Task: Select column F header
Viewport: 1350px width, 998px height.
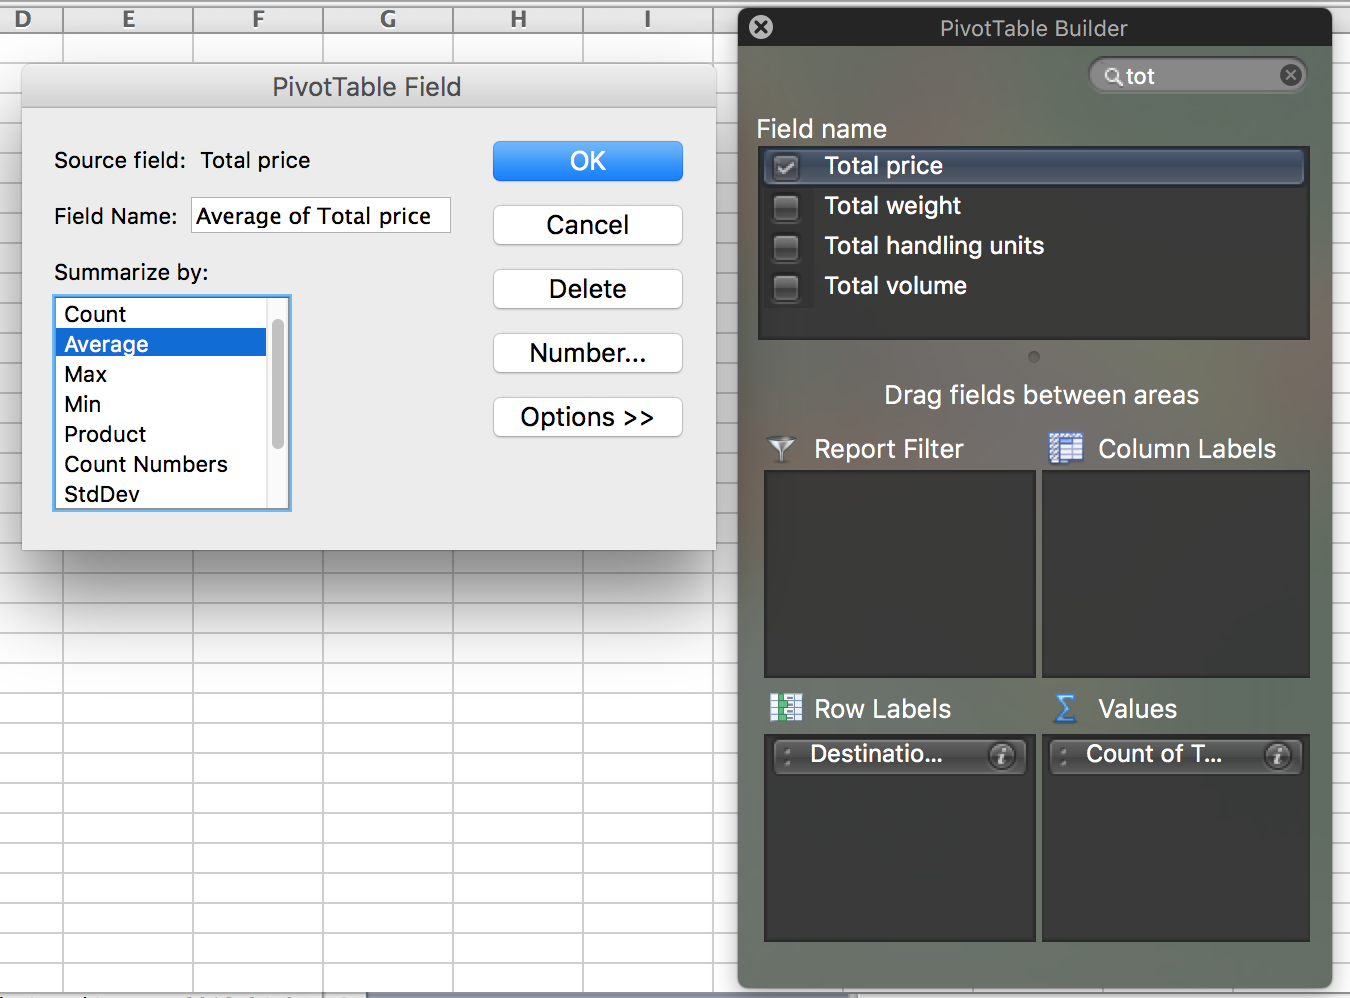Action: pyautogui.click(x=258, y=19)
